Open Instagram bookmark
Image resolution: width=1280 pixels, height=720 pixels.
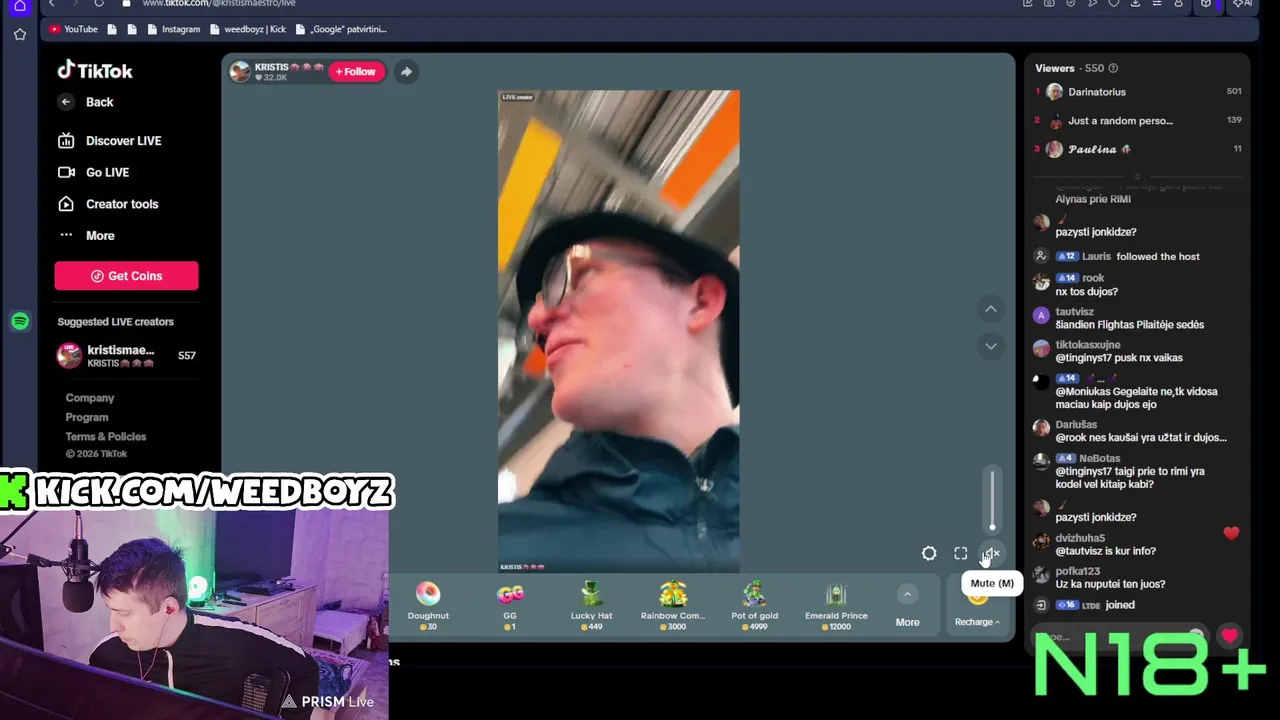[174, 29]
